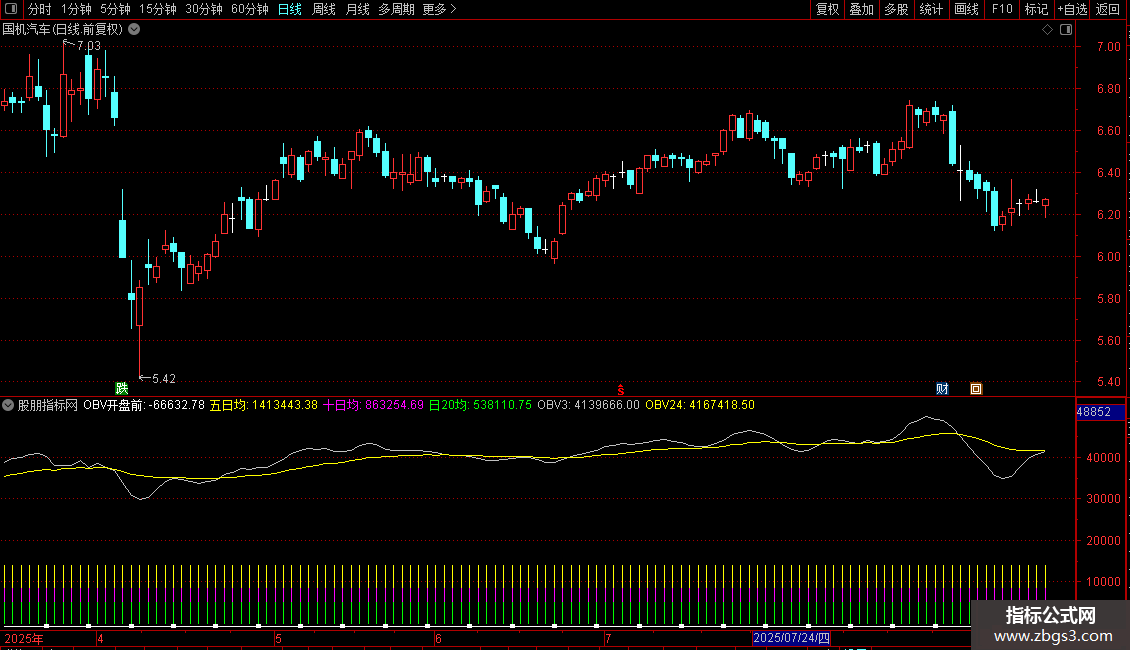Expand 股朋指标网 indicator dropdown arrow
This screenshot has height=650, width=1130.
(x=8, y=405)
